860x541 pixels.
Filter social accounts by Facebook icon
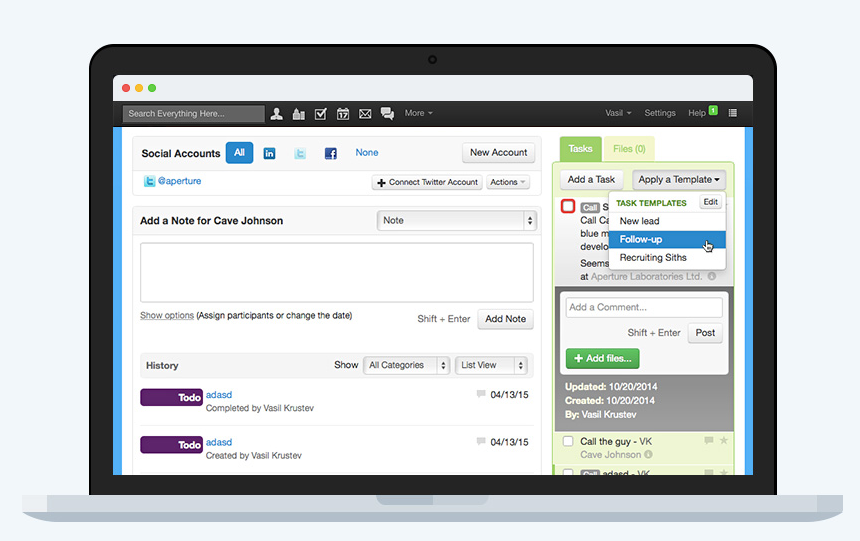pyautogui.click(x=330, y=153)
